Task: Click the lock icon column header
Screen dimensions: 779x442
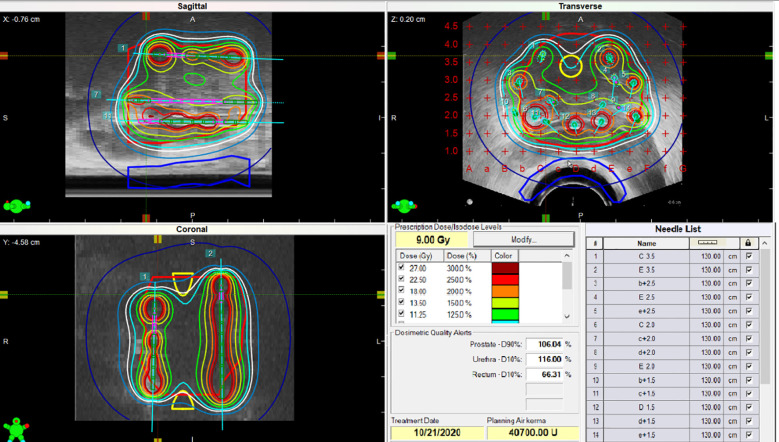Action: pyautogui.click(x=748, y=243)
